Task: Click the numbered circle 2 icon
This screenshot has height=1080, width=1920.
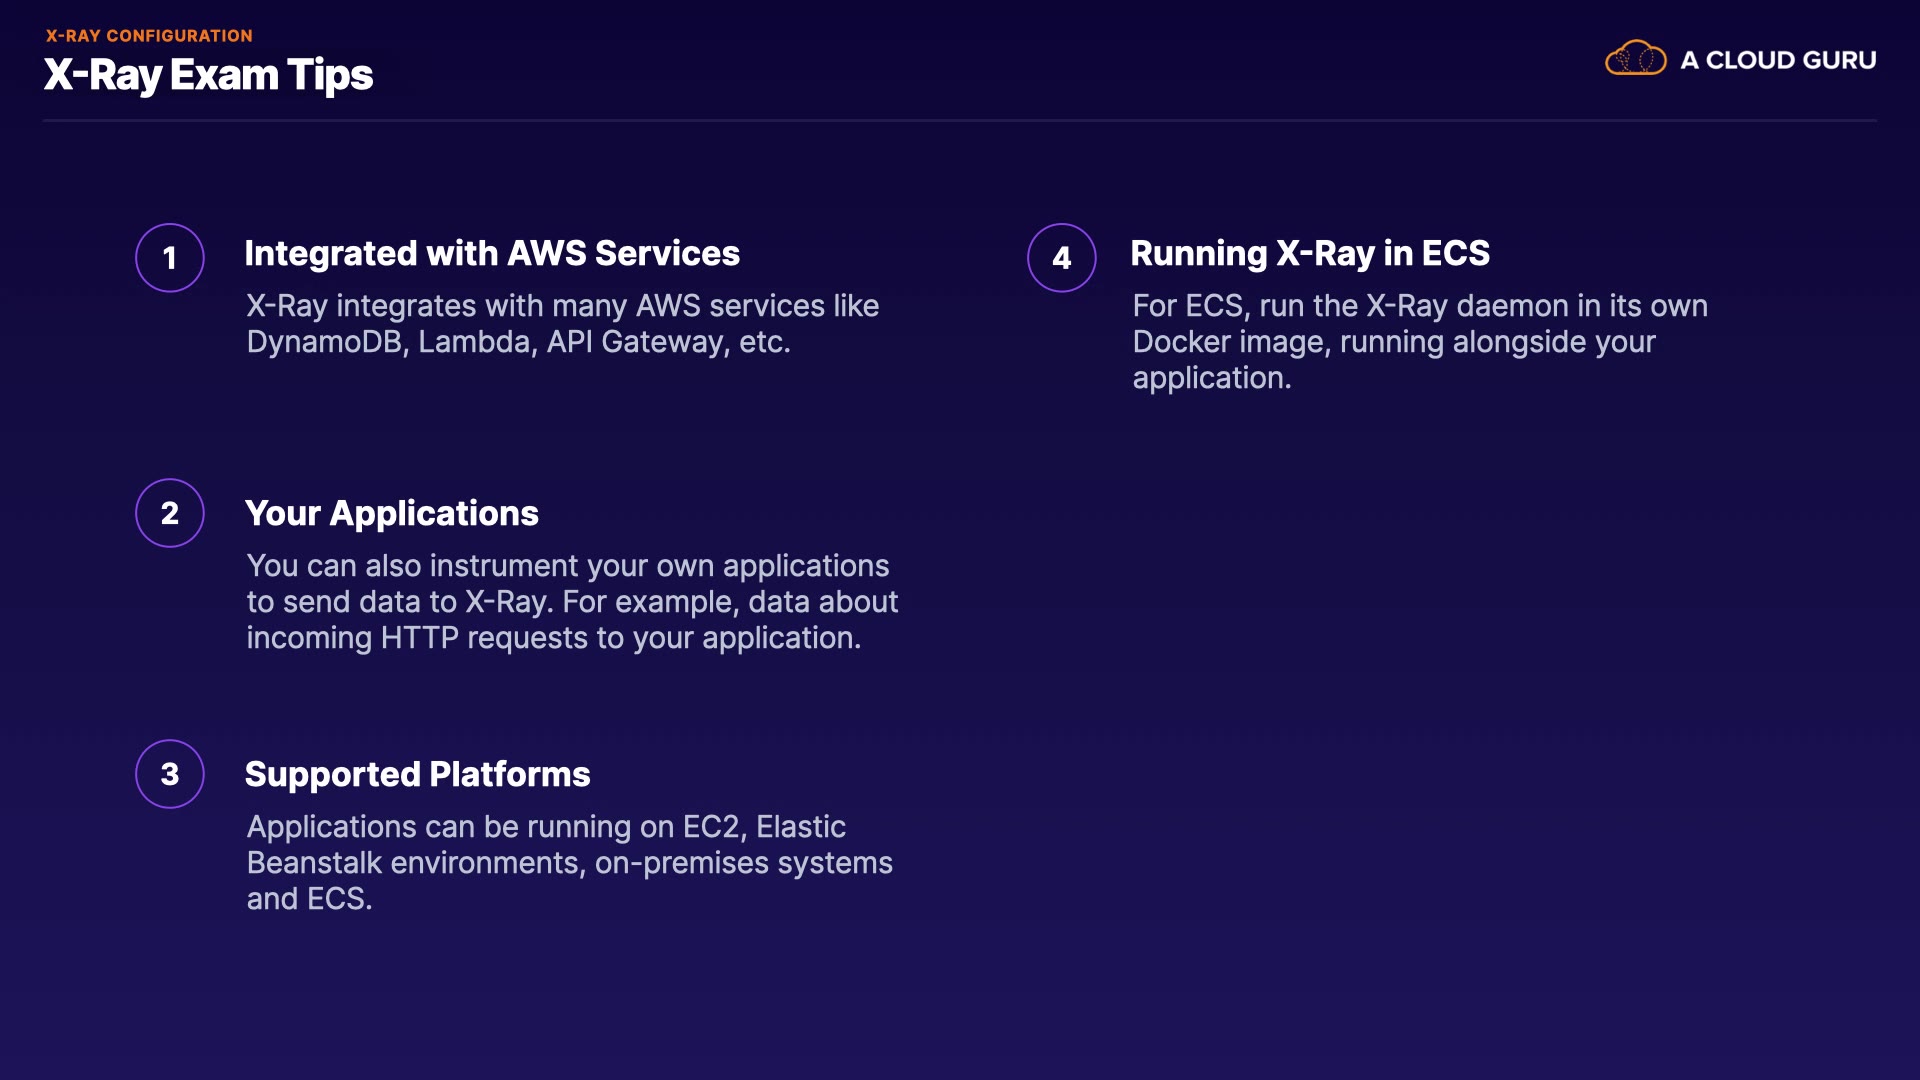Action: pos(170,513)
